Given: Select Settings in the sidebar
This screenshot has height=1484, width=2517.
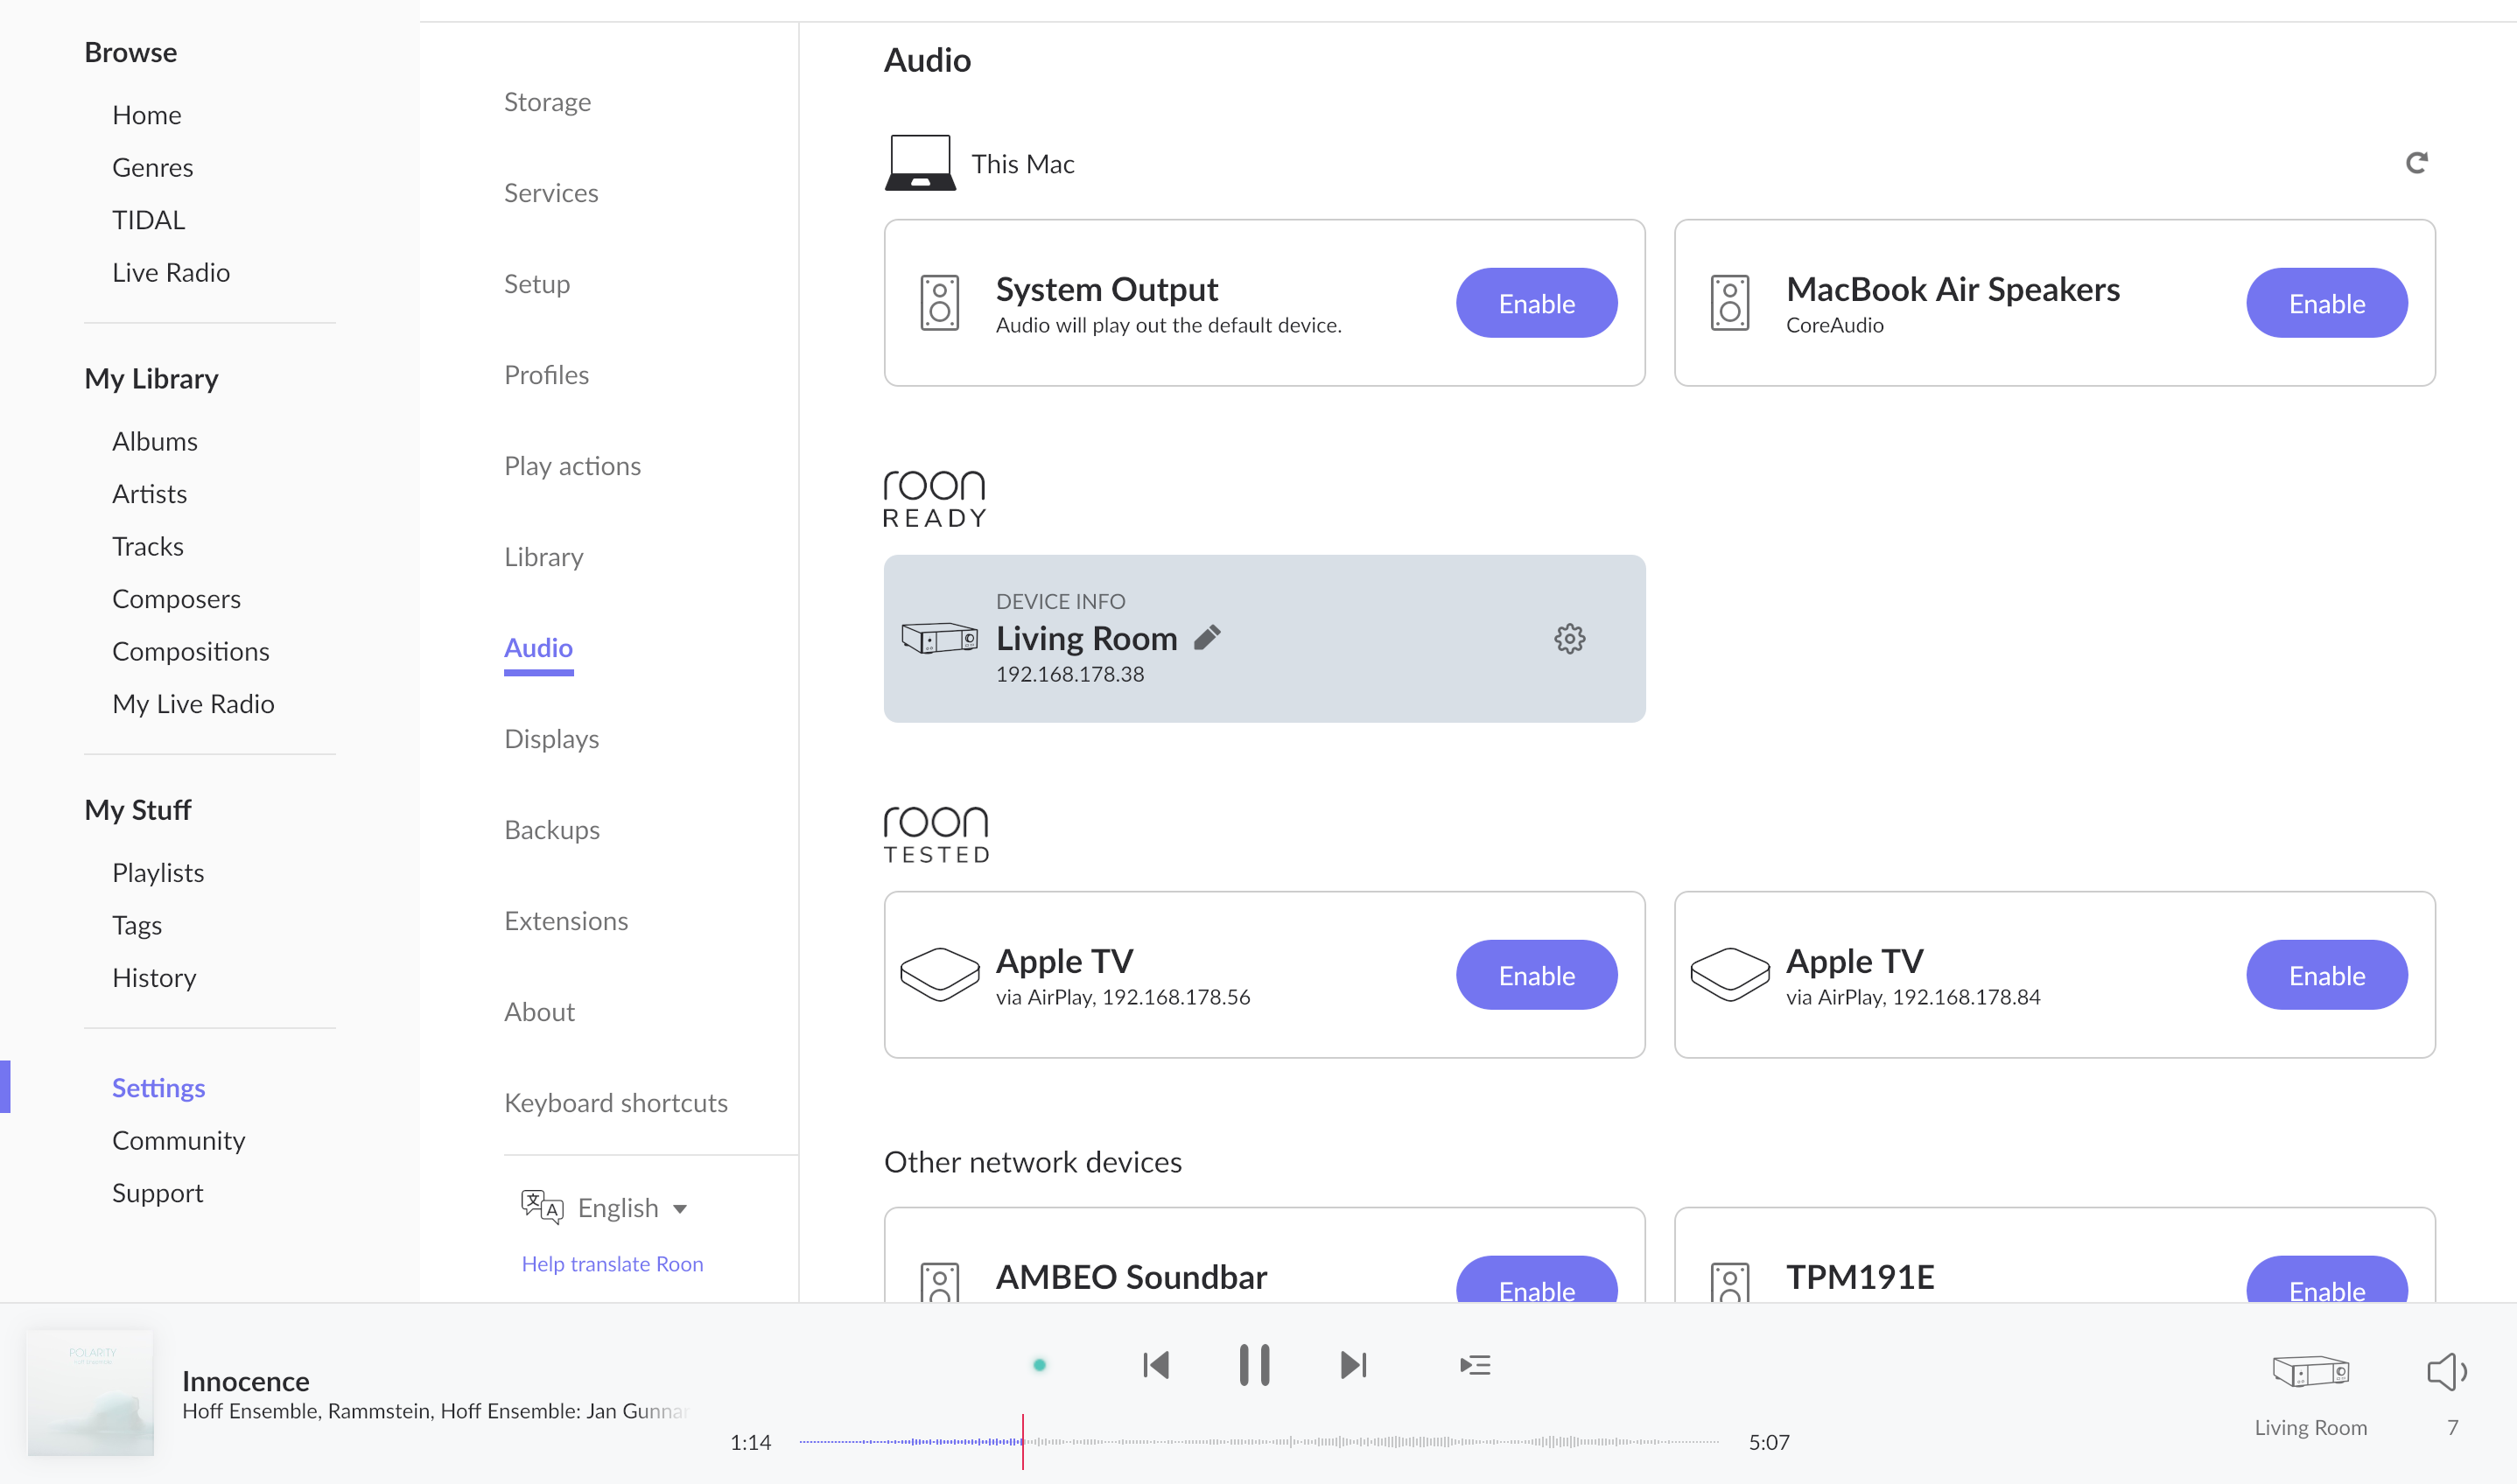Looking at the screenshot, I should (x=158, y=1088).
